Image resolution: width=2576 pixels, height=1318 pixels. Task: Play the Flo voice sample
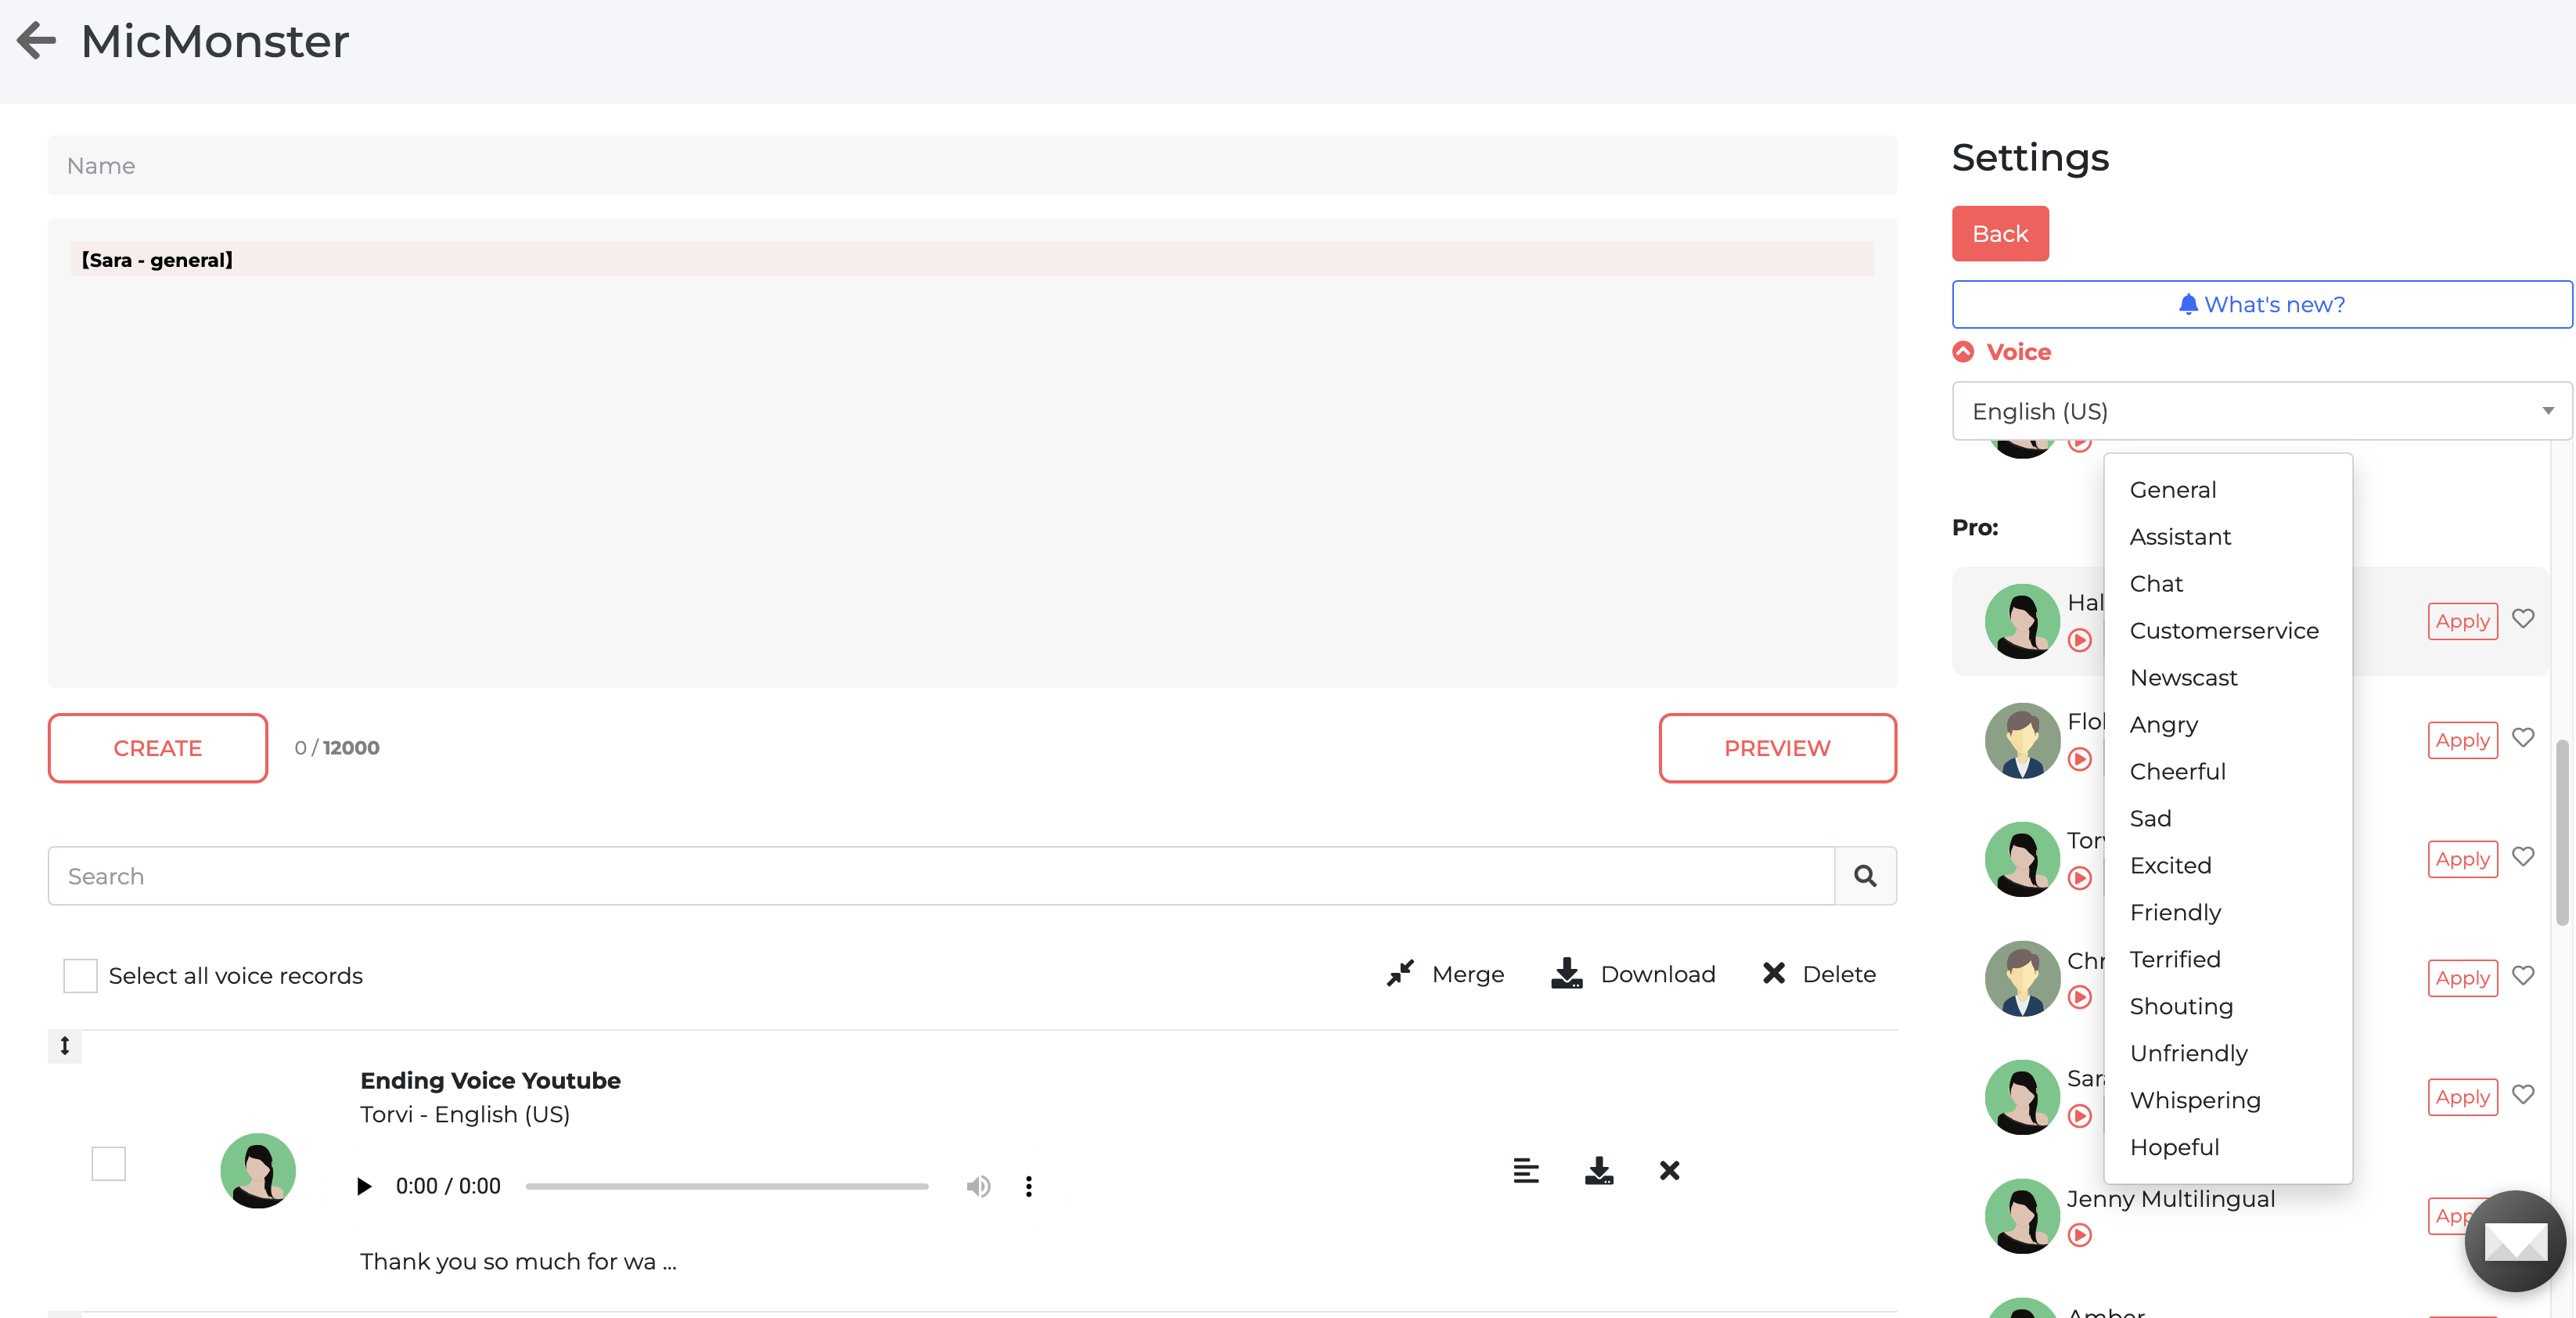pyautogui.click(x=2080, y=759)
